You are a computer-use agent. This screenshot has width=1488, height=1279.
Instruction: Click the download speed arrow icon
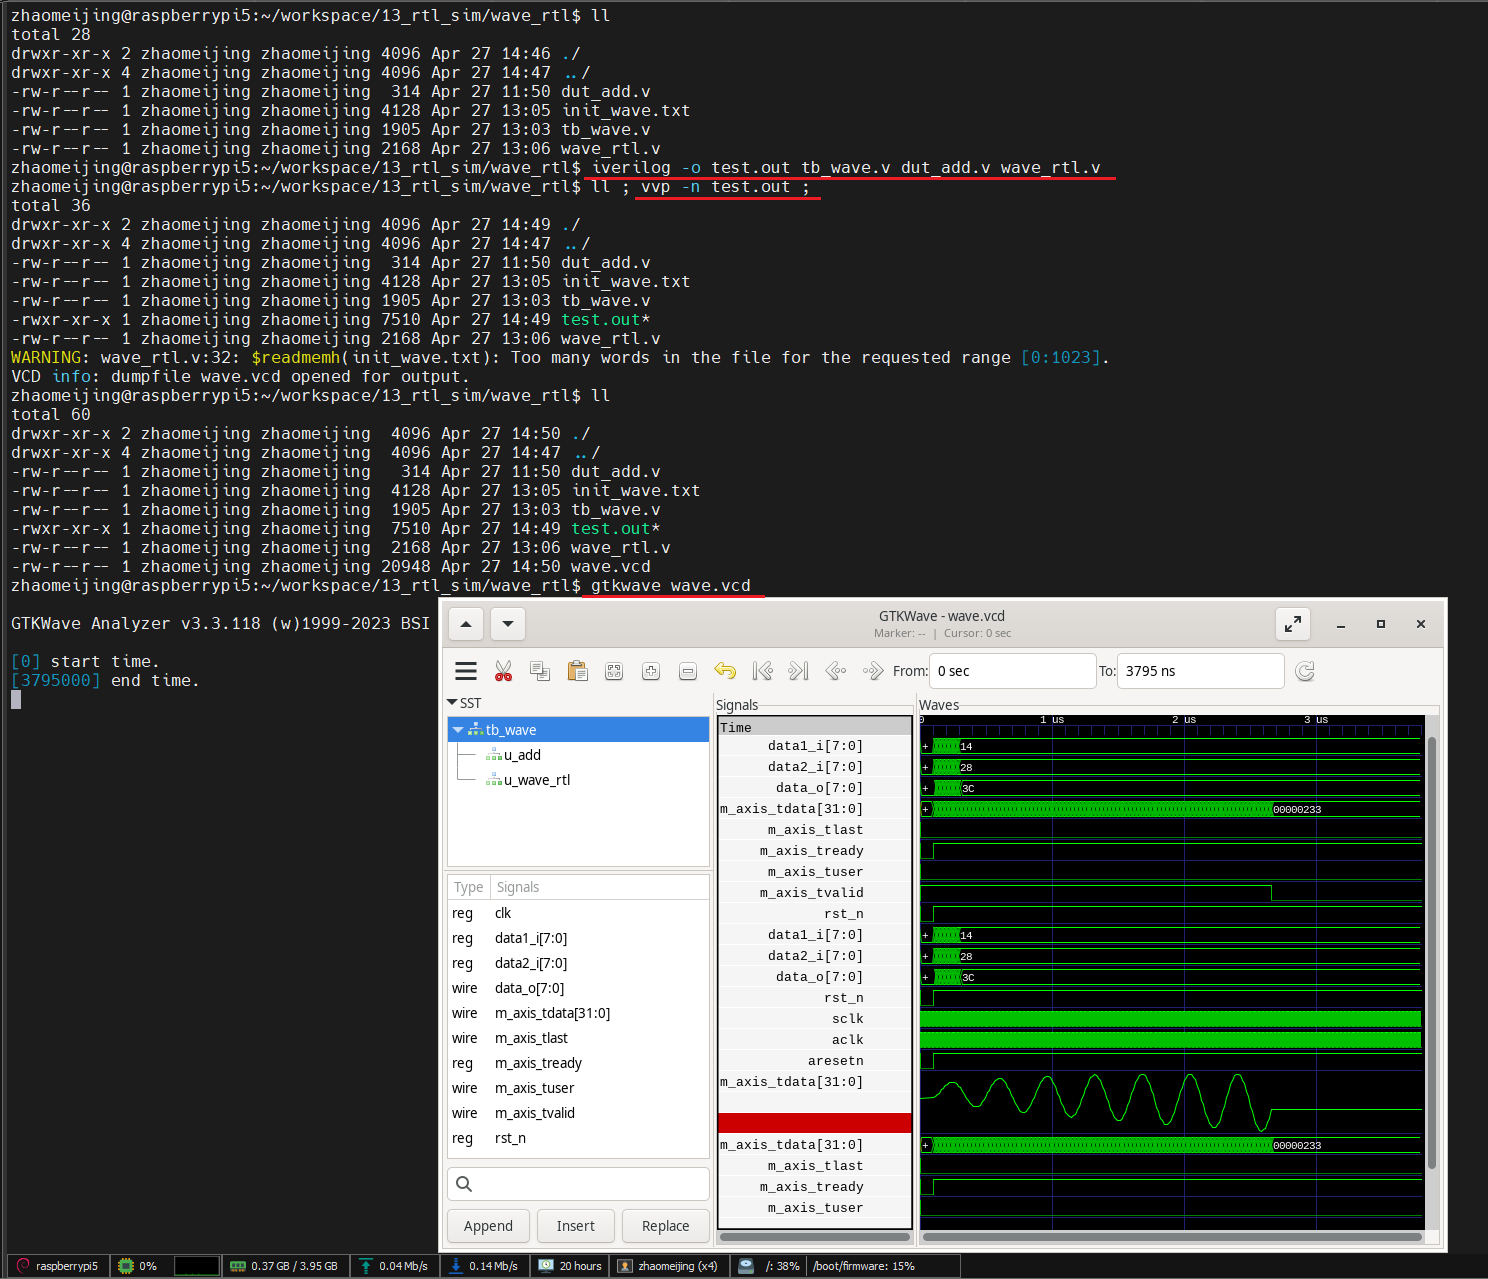click(456, 1266)
